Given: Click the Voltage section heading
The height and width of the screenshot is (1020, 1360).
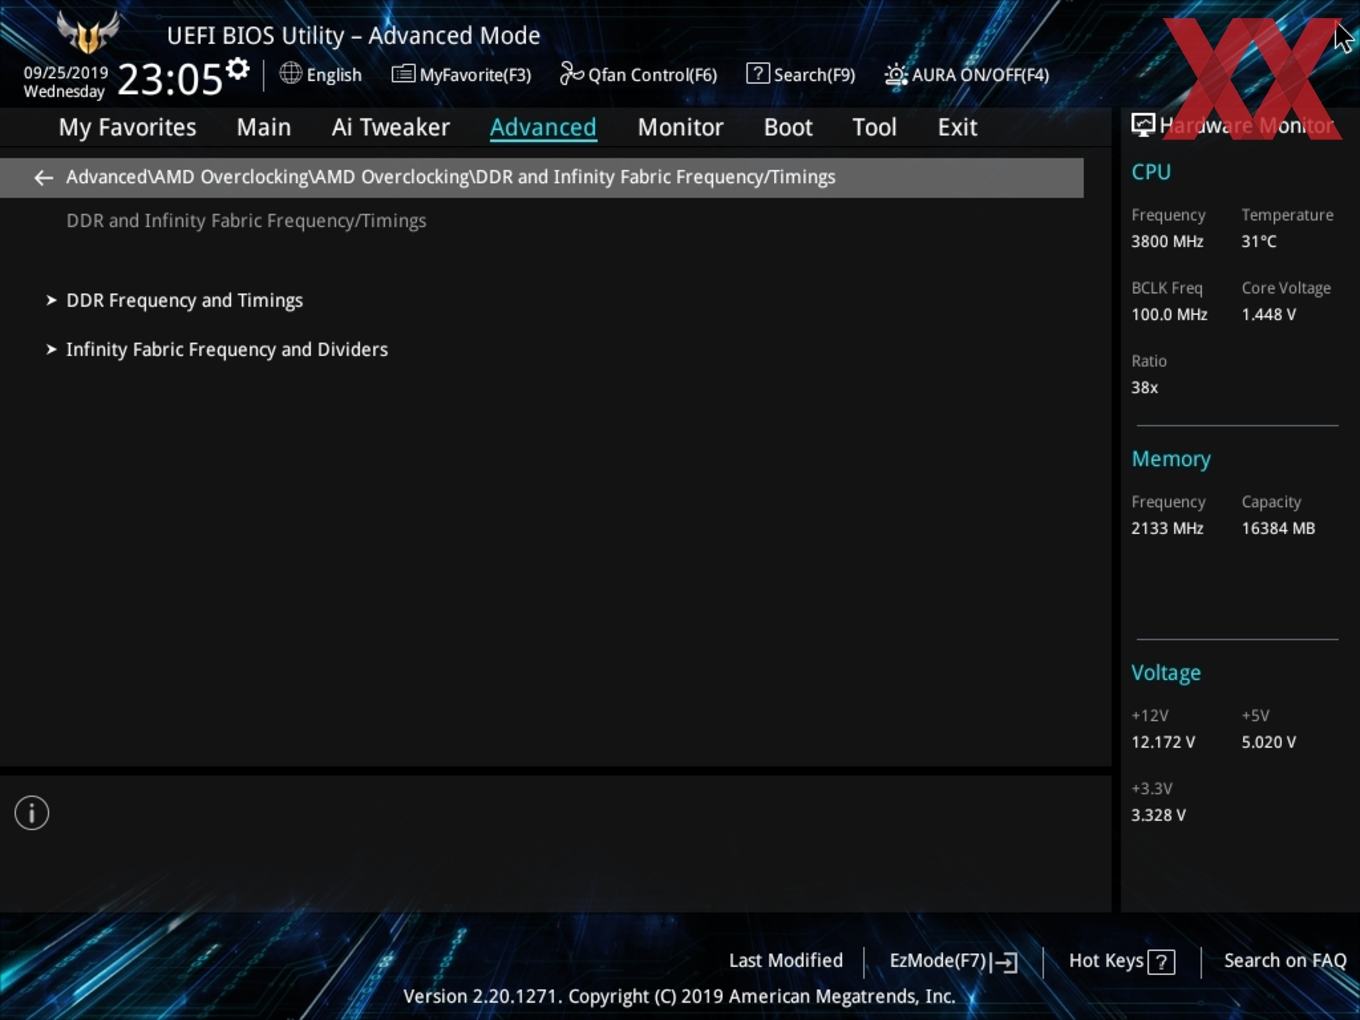Looking at the screenshot, I should click(x=1166, y=673).
